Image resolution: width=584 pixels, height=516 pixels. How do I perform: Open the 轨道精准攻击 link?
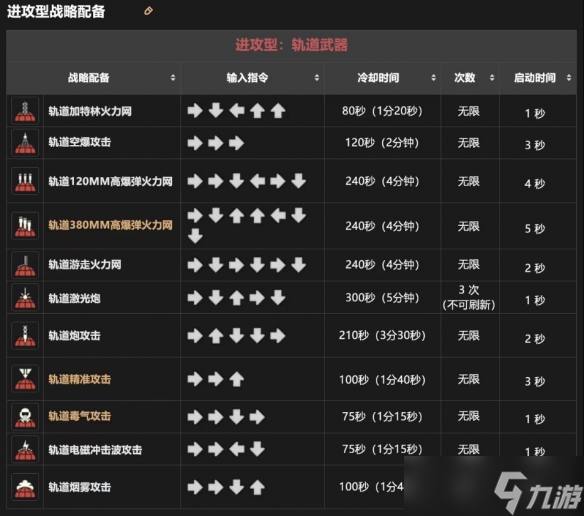coord(80,379)
